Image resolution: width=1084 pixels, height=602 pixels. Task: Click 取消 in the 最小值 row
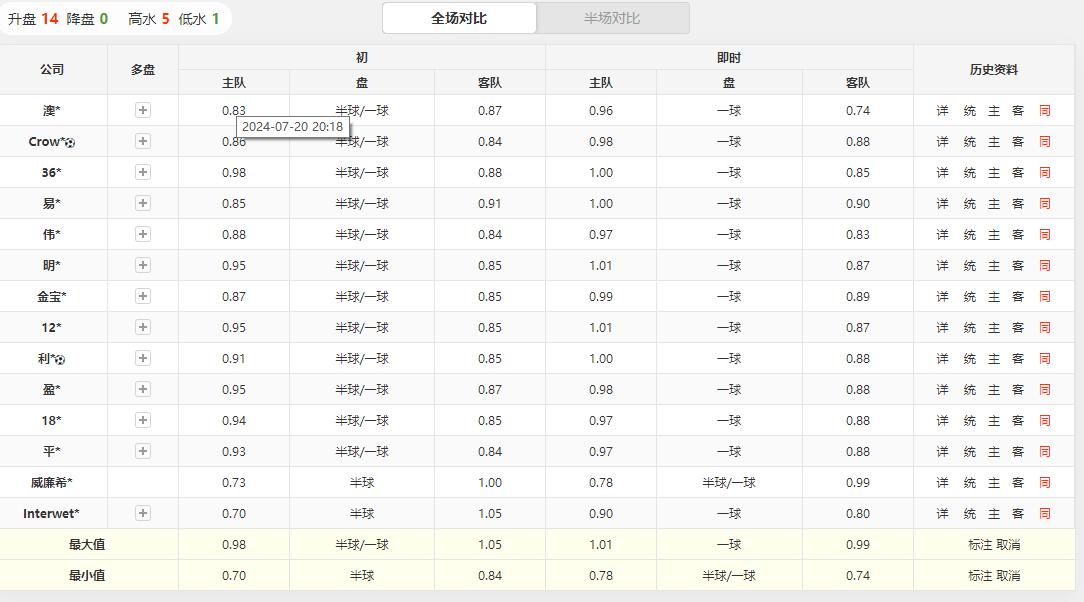(1008, 576)
